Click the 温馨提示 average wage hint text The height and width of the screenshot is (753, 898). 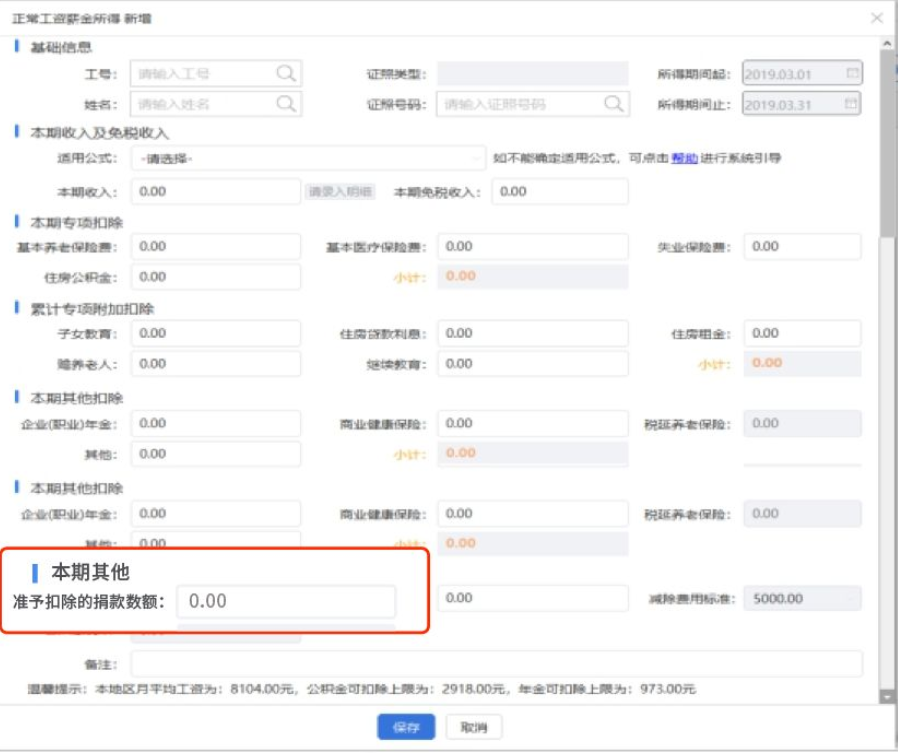tap(361, 689)
